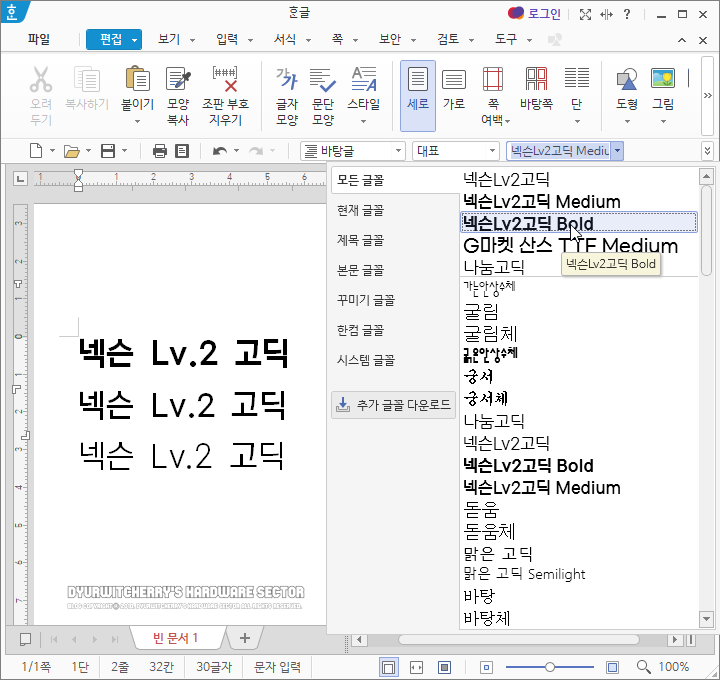This screenshot has height=680, width=720.
Task: Open the paragraph style 바탕글 dropdown
Action: (x=398, y=151)
